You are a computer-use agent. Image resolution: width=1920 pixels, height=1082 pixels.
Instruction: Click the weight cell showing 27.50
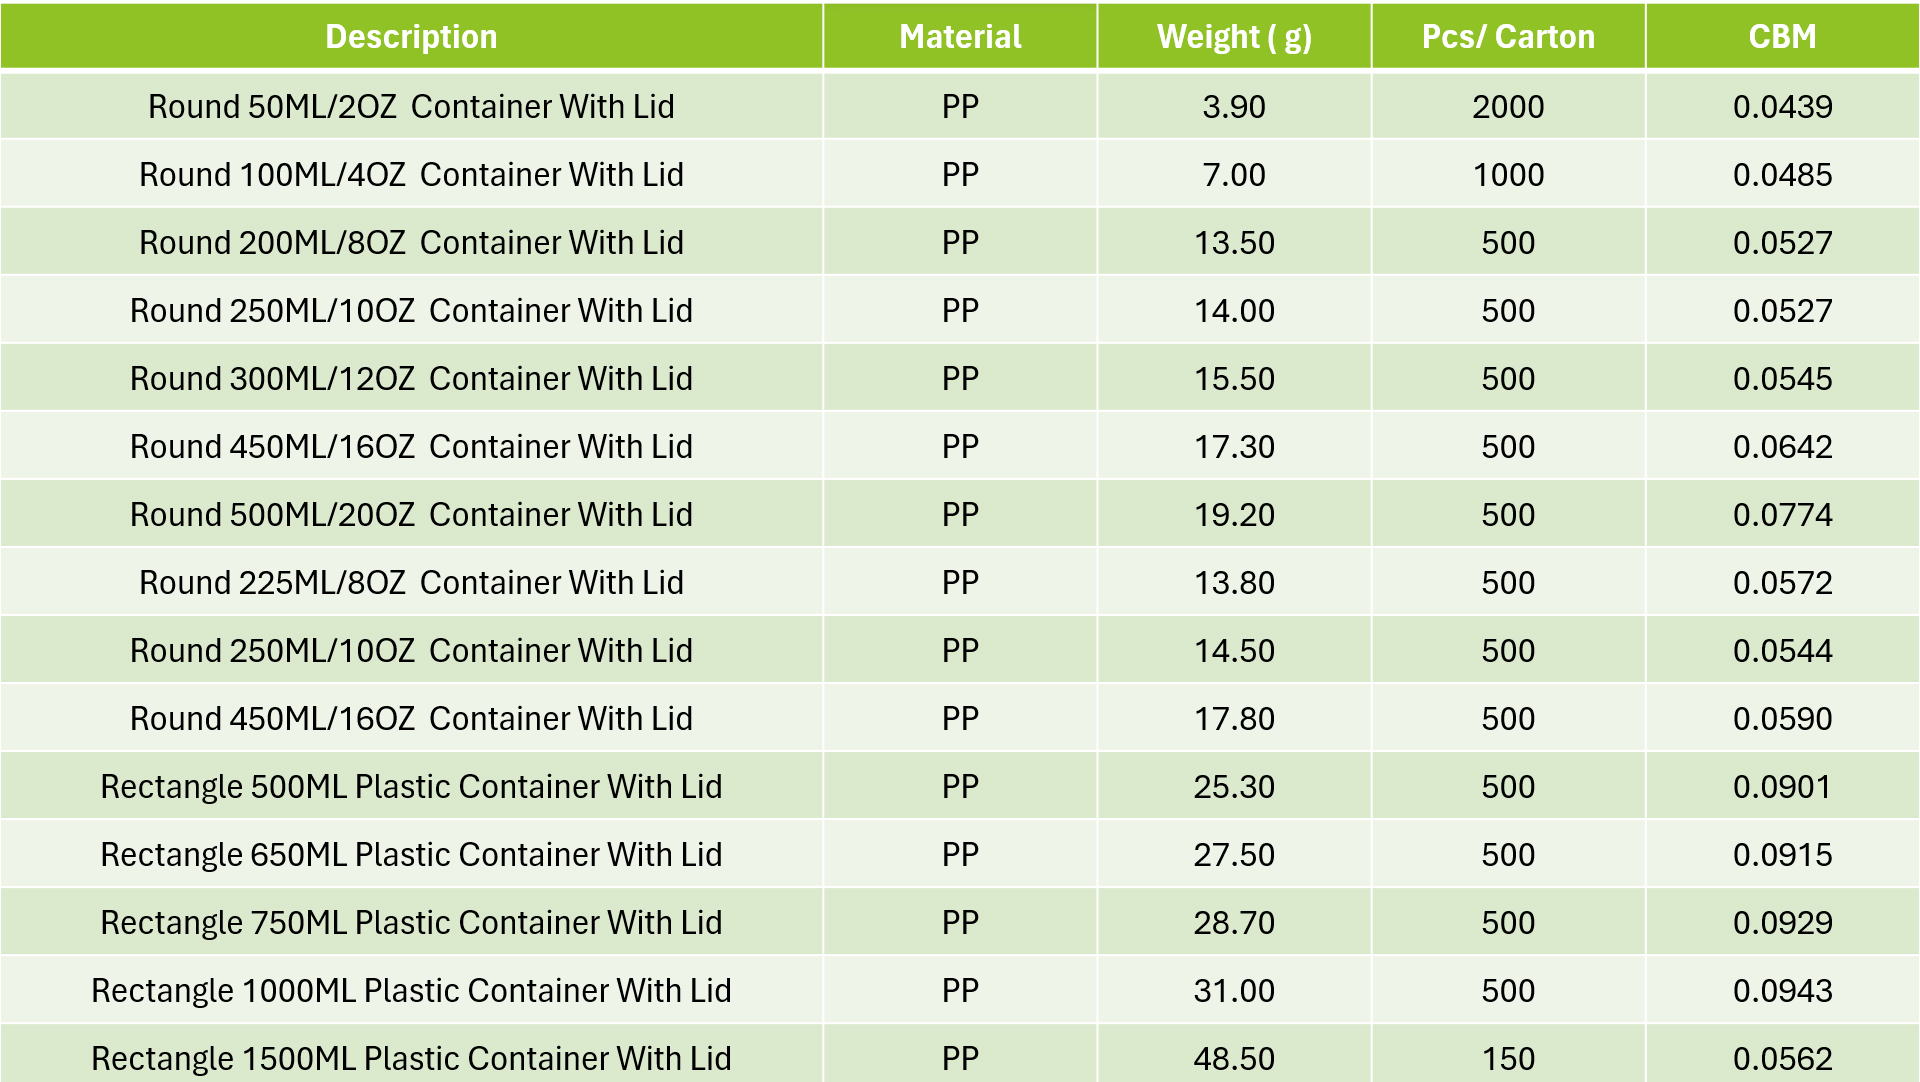coord(1234,854)
